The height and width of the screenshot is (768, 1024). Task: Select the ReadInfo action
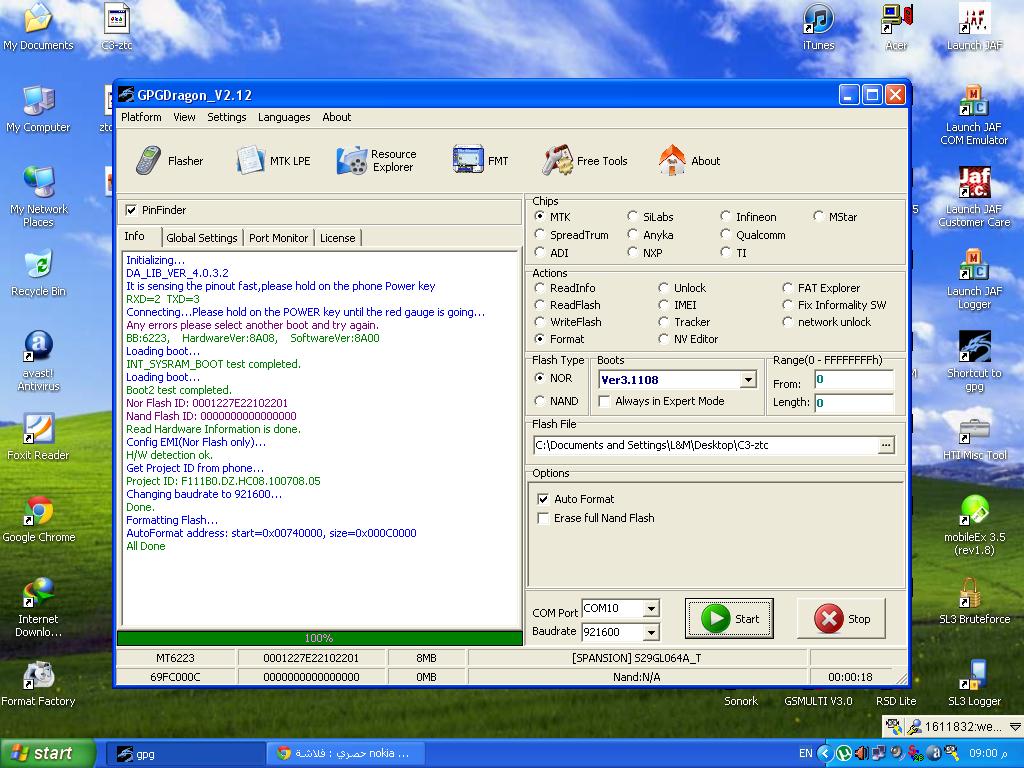pos(539,287)
